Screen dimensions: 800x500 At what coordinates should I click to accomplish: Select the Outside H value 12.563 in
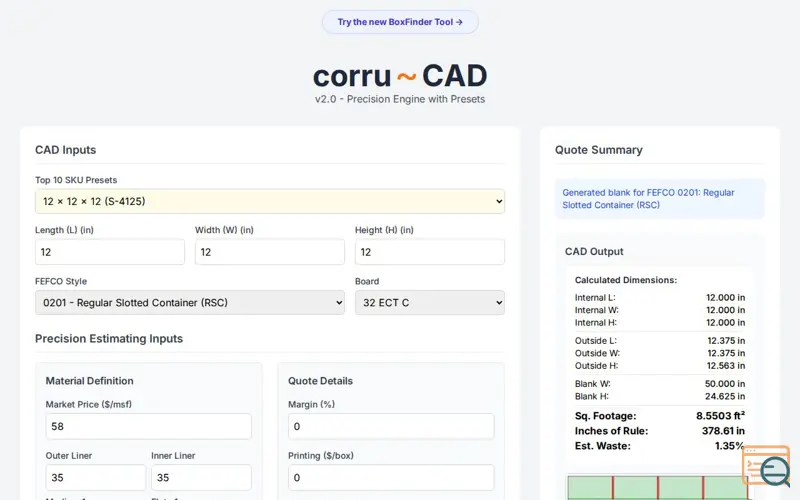pyautogui.click(x=726, y=366)
